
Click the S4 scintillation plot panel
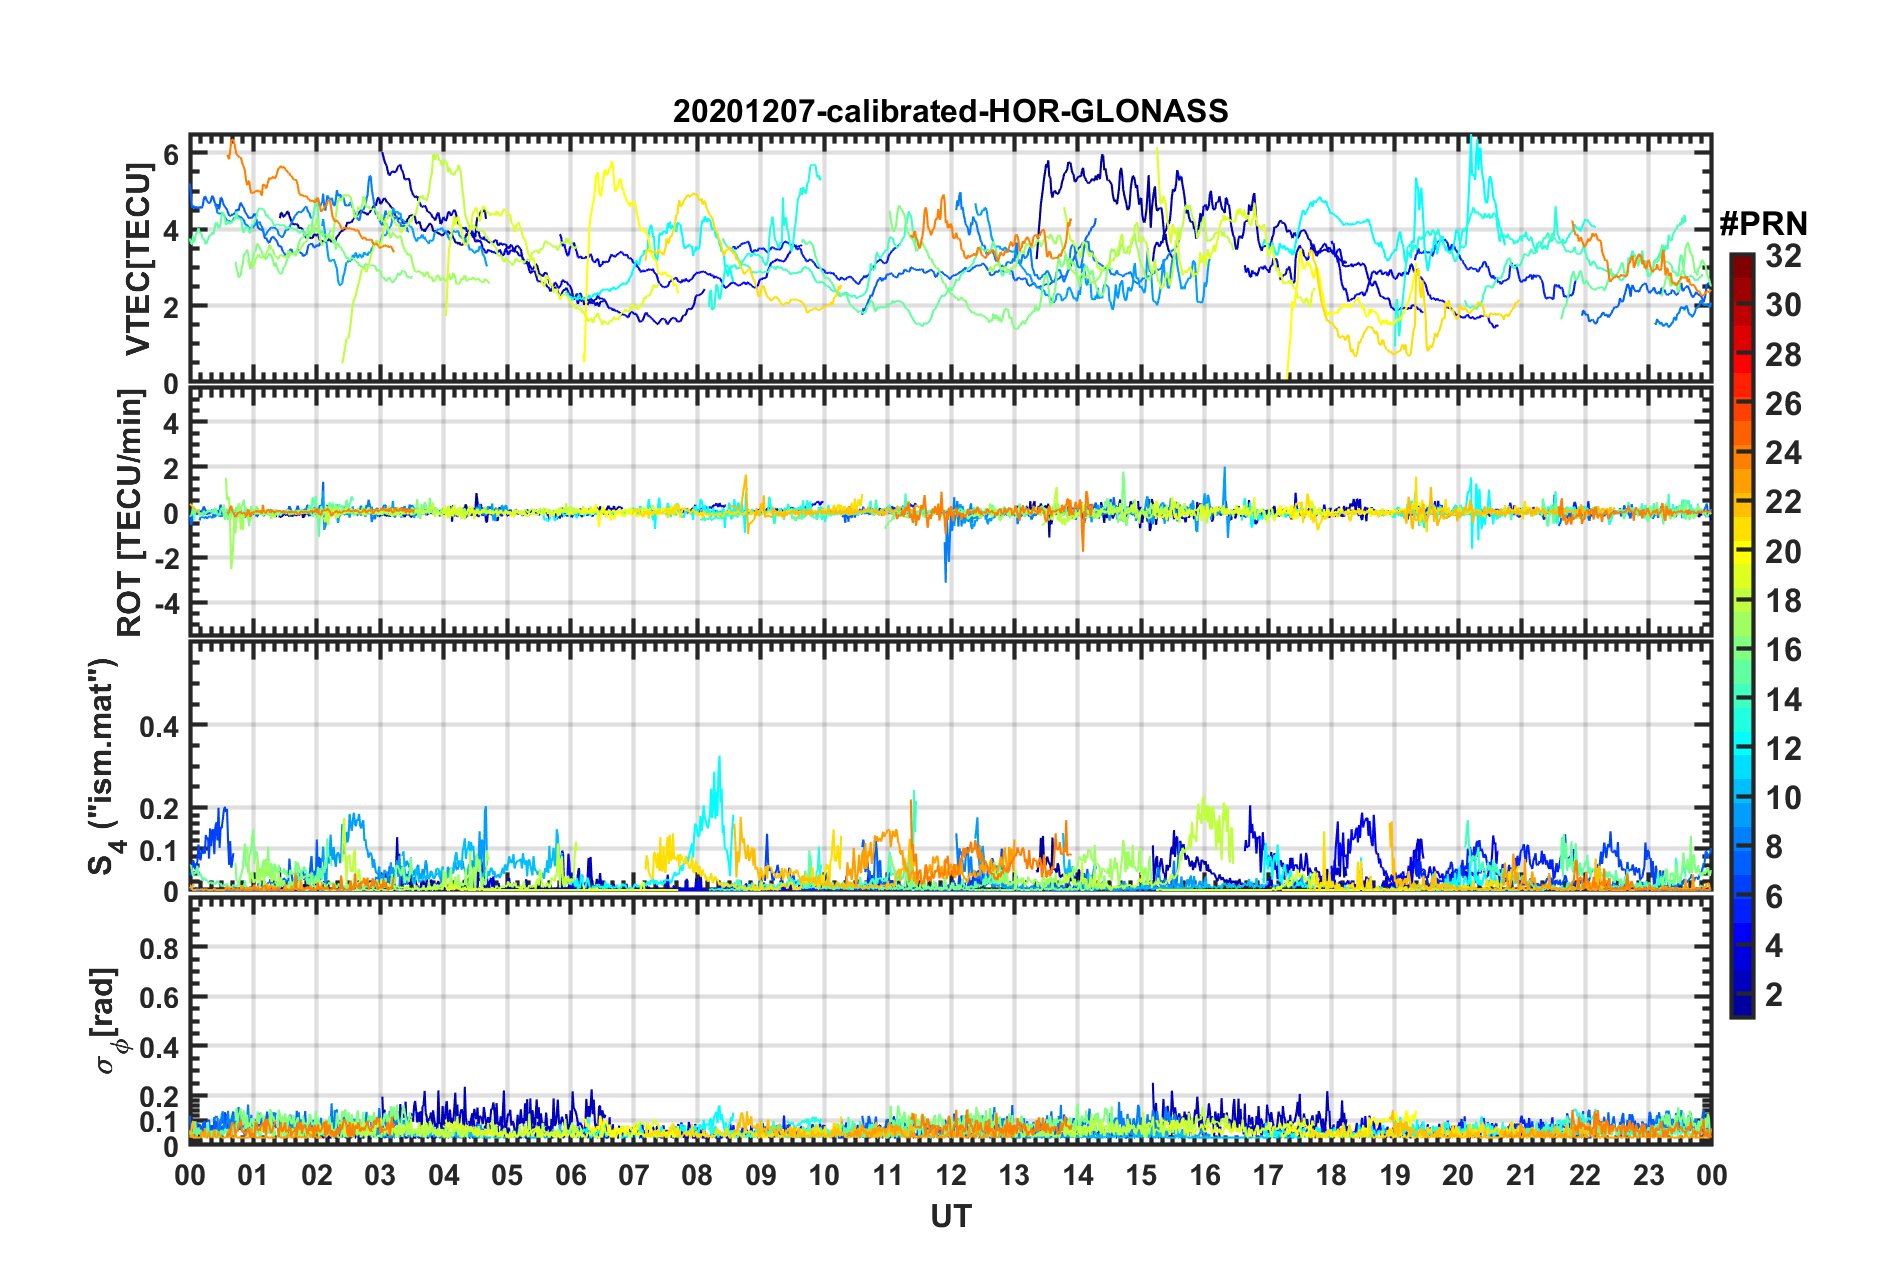click(x=950, y=765)
